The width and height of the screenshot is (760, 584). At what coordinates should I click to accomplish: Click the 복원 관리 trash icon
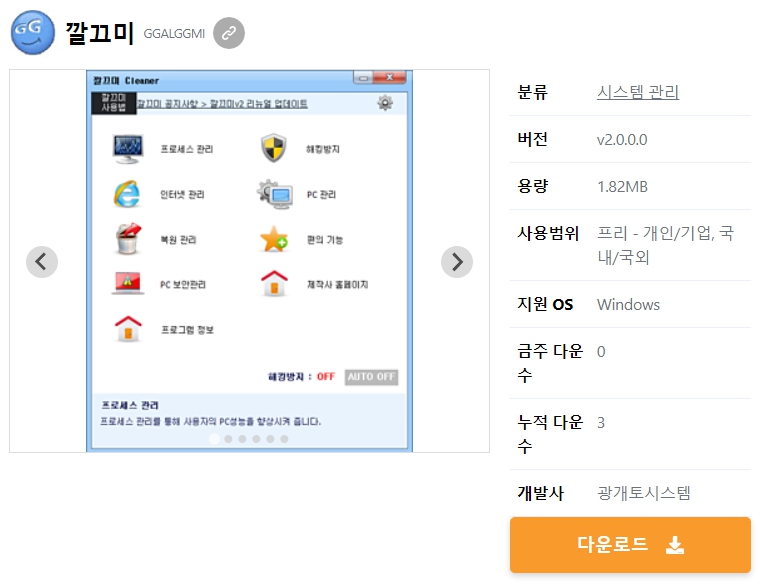click(128, 238)
